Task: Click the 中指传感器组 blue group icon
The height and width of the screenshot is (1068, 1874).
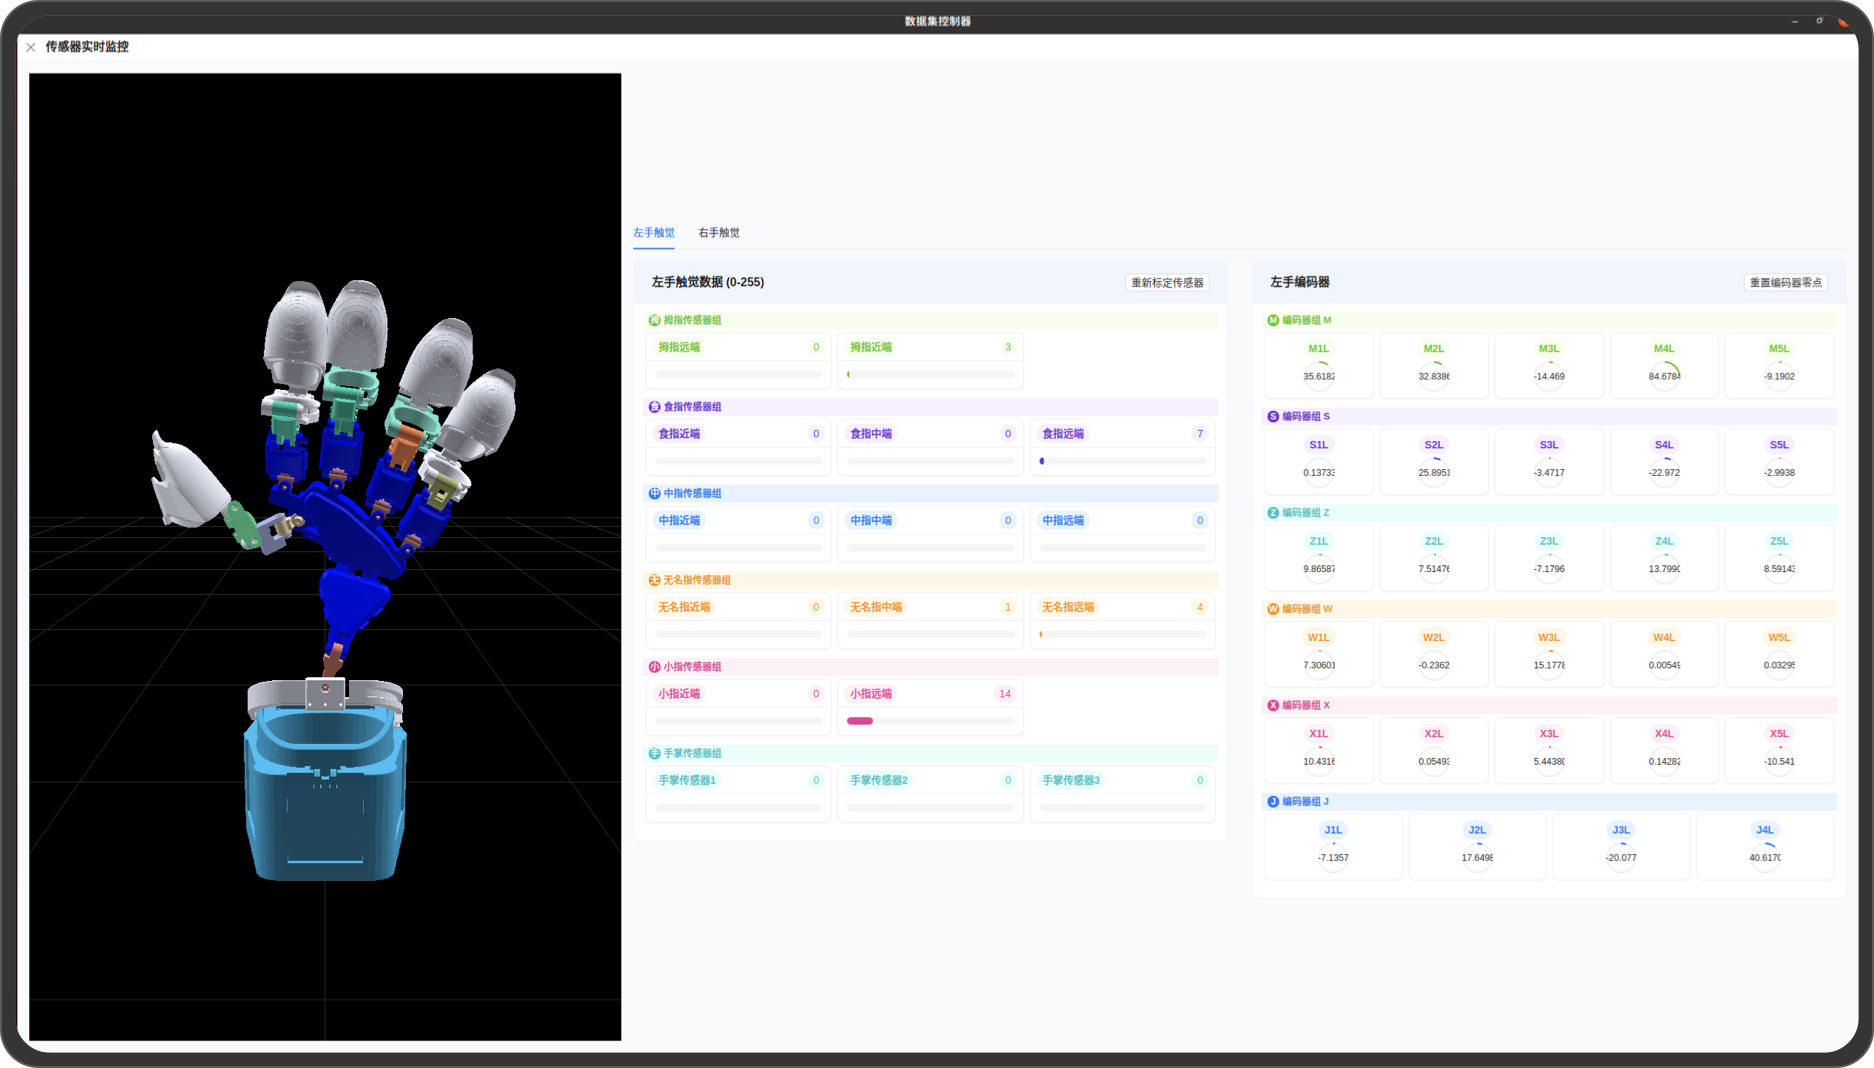Action: [x=654, y=494]
